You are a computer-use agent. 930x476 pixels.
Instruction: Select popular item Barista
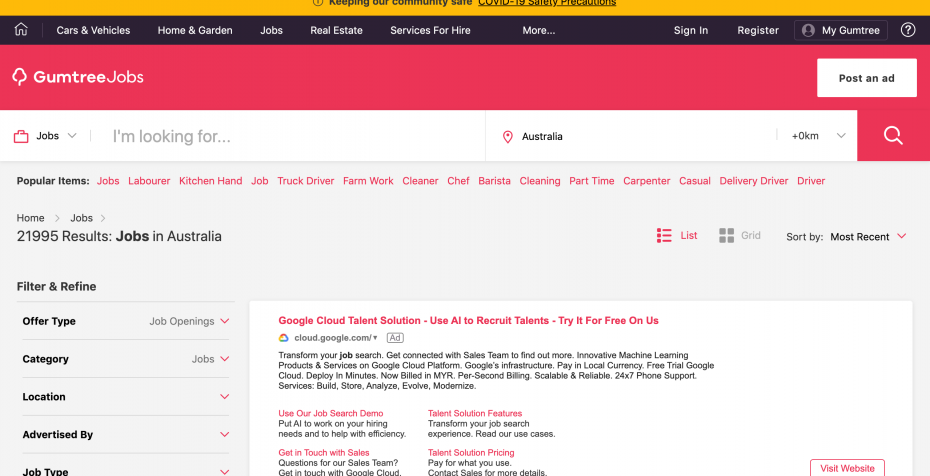[494, 181]
